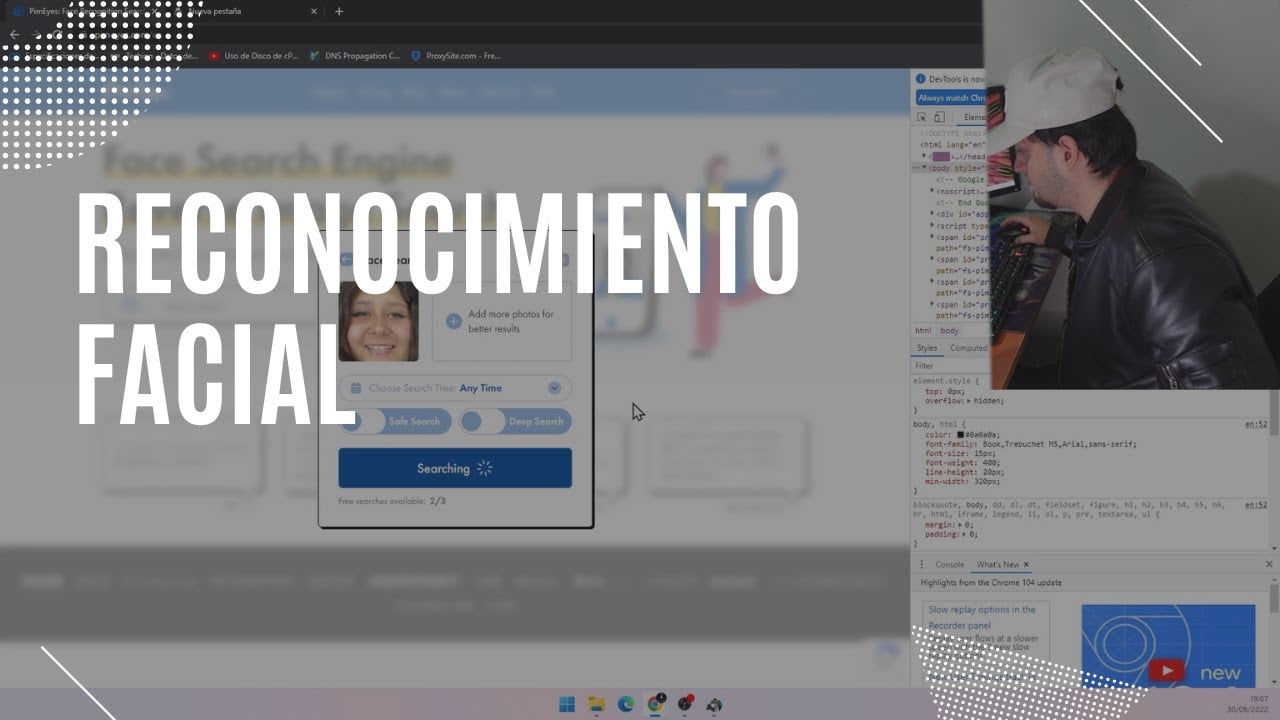
Task: Open the DNS Propagation bookmark
Action: point(354,56)
